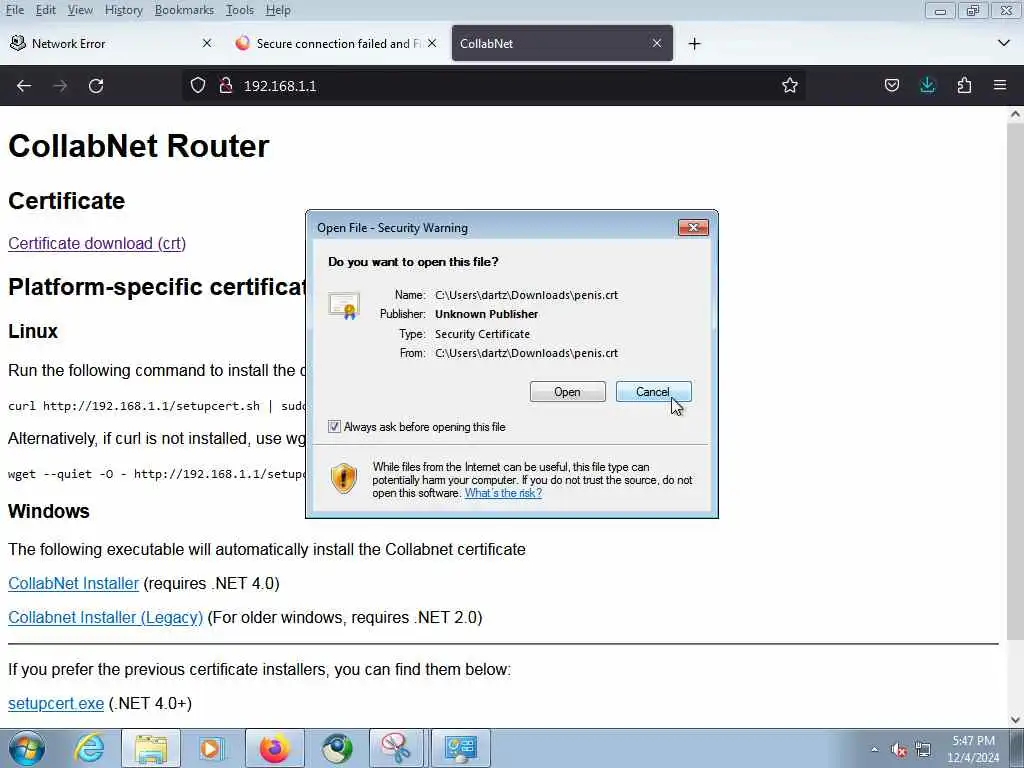Image resolution: width=1024 pixels, height=768 pixels.
Task: Open the extensions puzzle icon
Action: [x=964, y=86]
